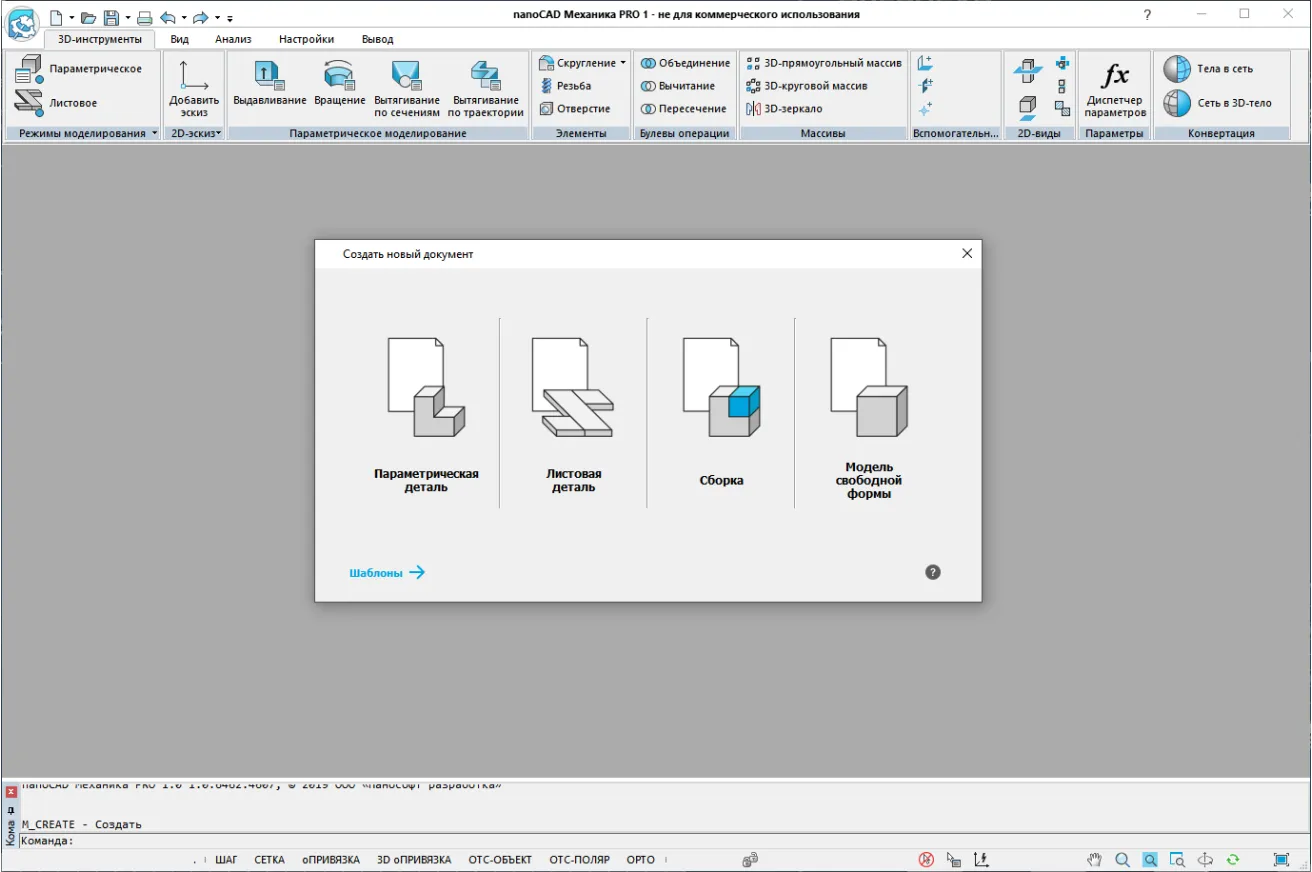This screenshot has width=1312, height=872.
Task: Open the 2D-эскиз panel dropdown
Action: point(218,133)
